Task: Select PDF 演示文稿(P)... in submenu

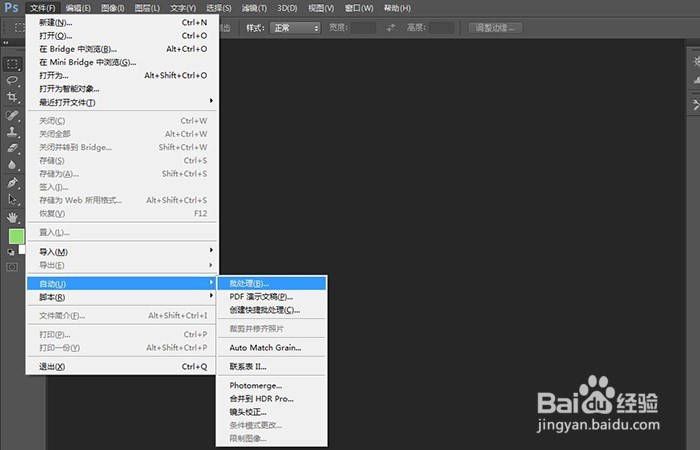Action: point(272,297)
